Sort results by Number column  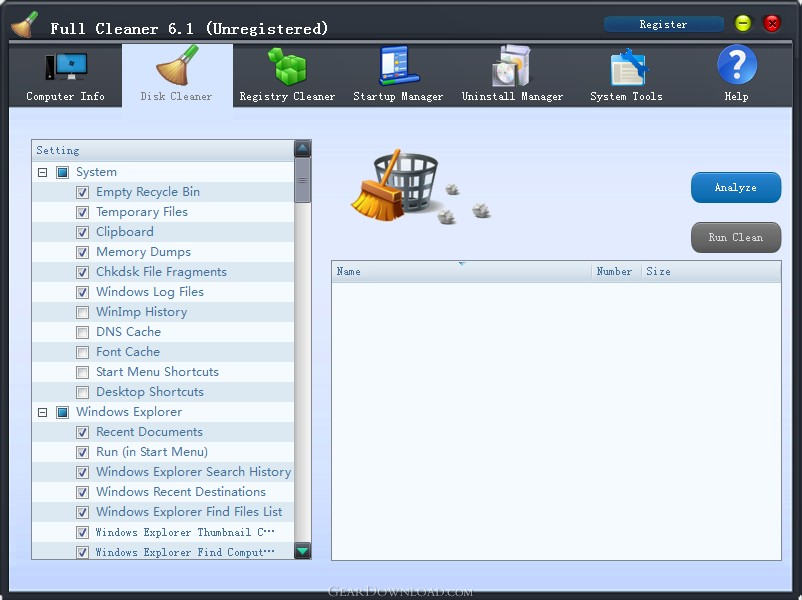[616, 272]
